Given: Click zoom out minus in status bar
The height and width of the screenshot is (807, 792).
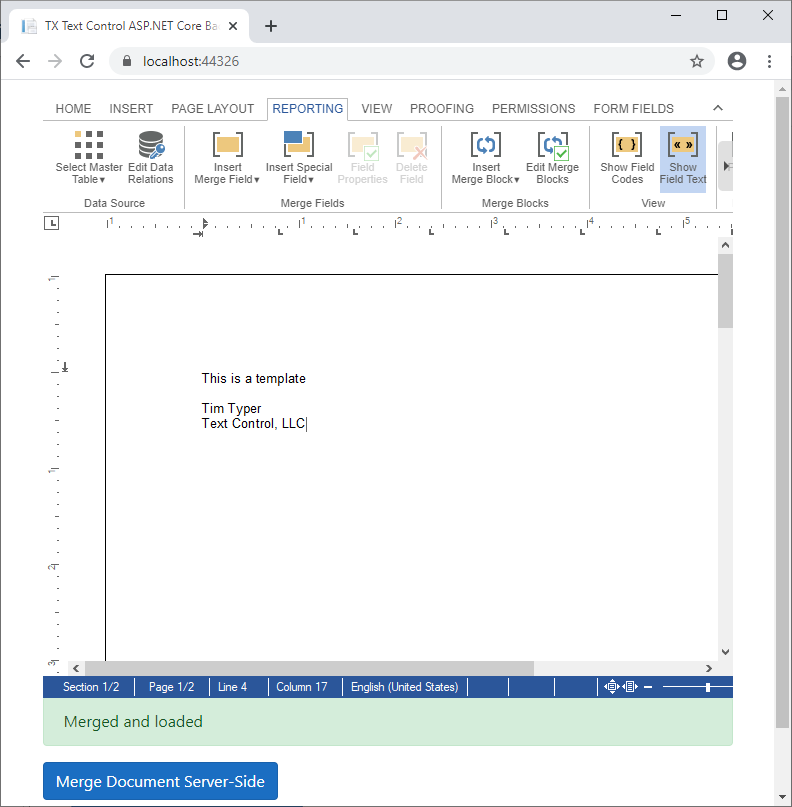Looking at the screenshot, I should coord(648,687).
